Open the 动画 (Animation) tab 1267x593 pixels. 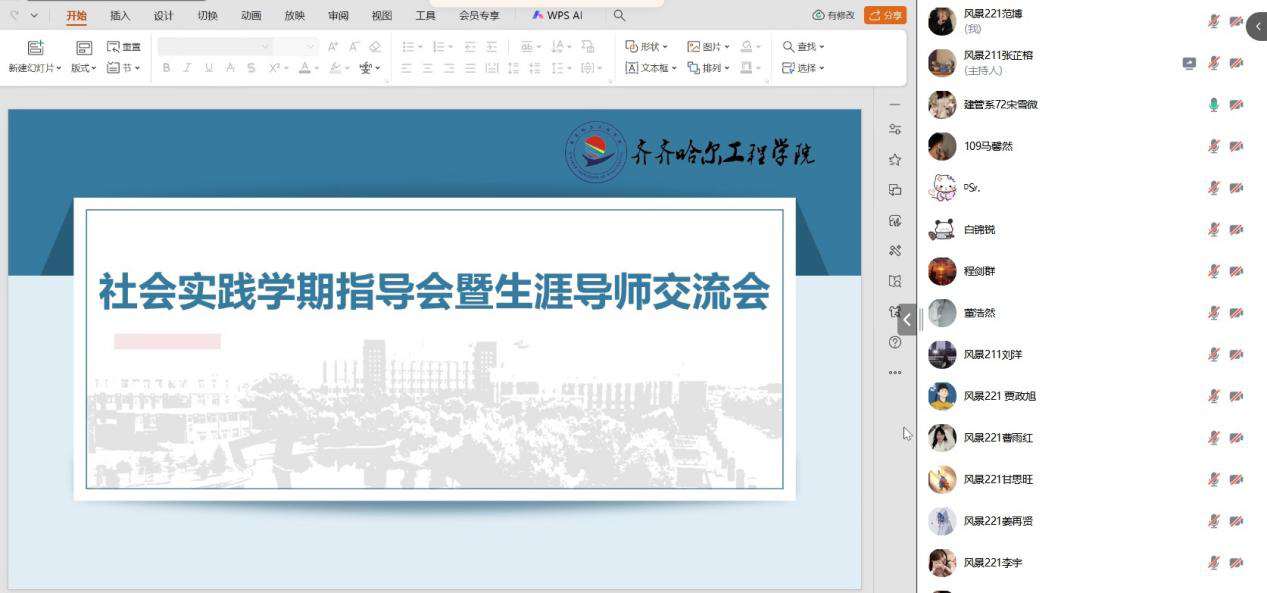click(251, 16)
